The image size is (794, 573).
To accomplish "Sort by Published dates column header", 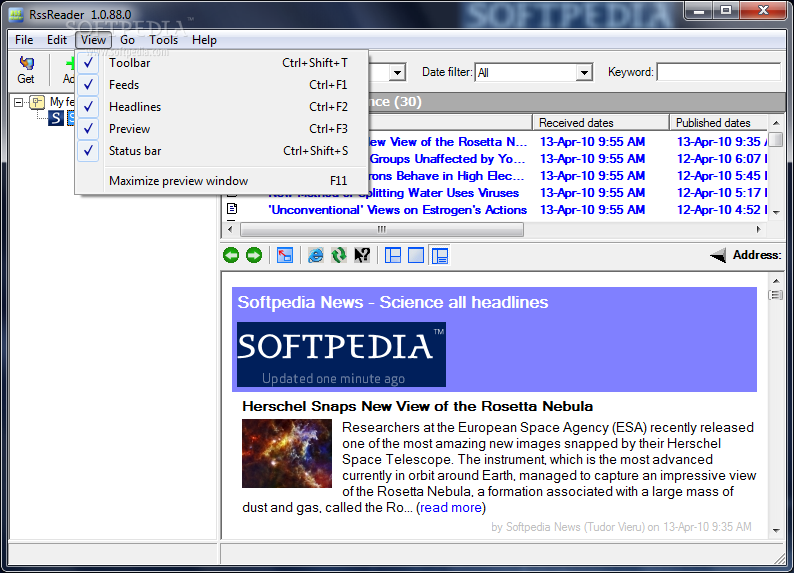I will click(718, 122).
